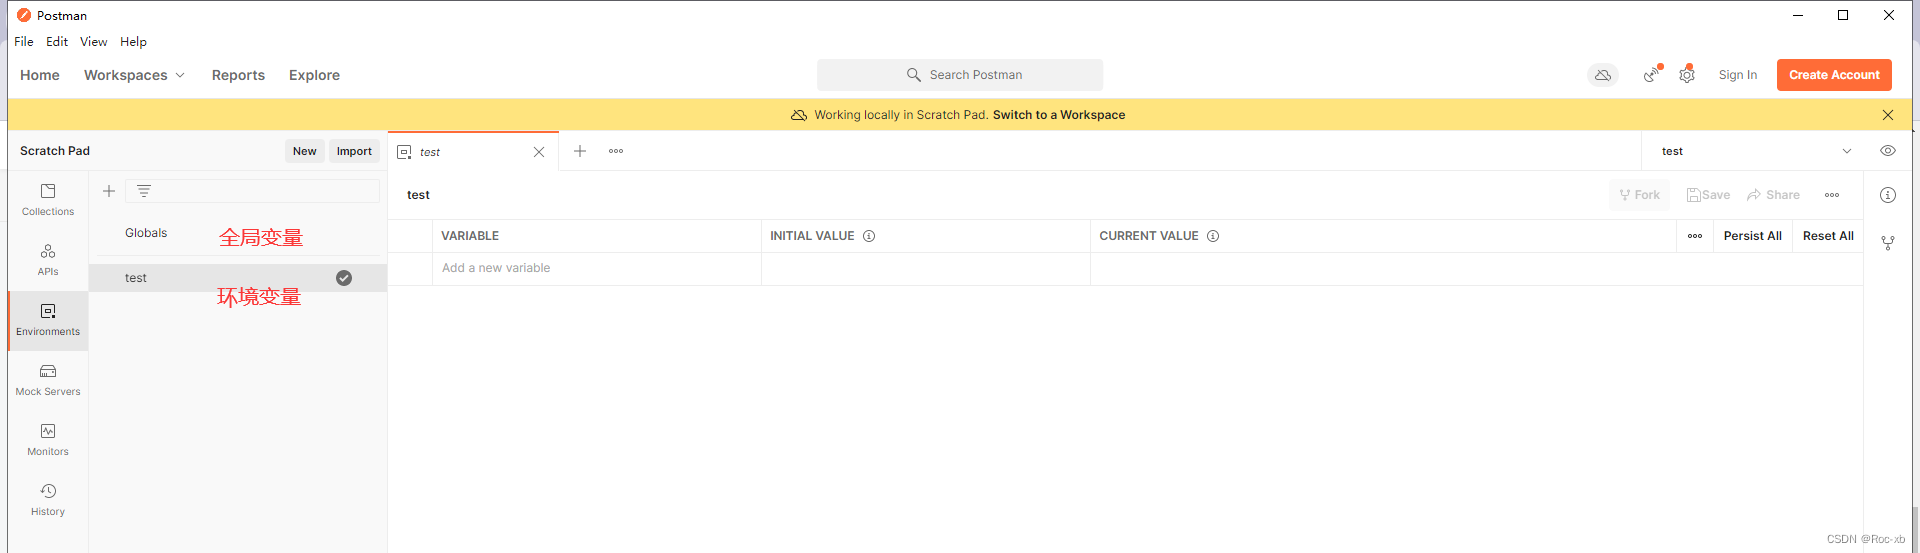Click Switch to a Workspace link
This screenshot has width=1920, height=553.
pos(1059,115)
